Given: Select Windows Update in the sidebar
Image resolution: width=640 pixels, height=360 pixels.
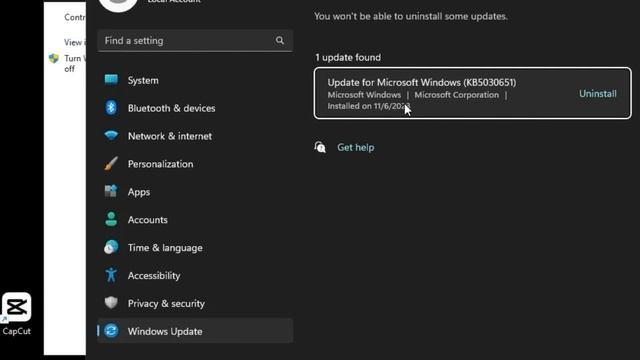Looking at the screenshot, I should click(x=195, y=331).
